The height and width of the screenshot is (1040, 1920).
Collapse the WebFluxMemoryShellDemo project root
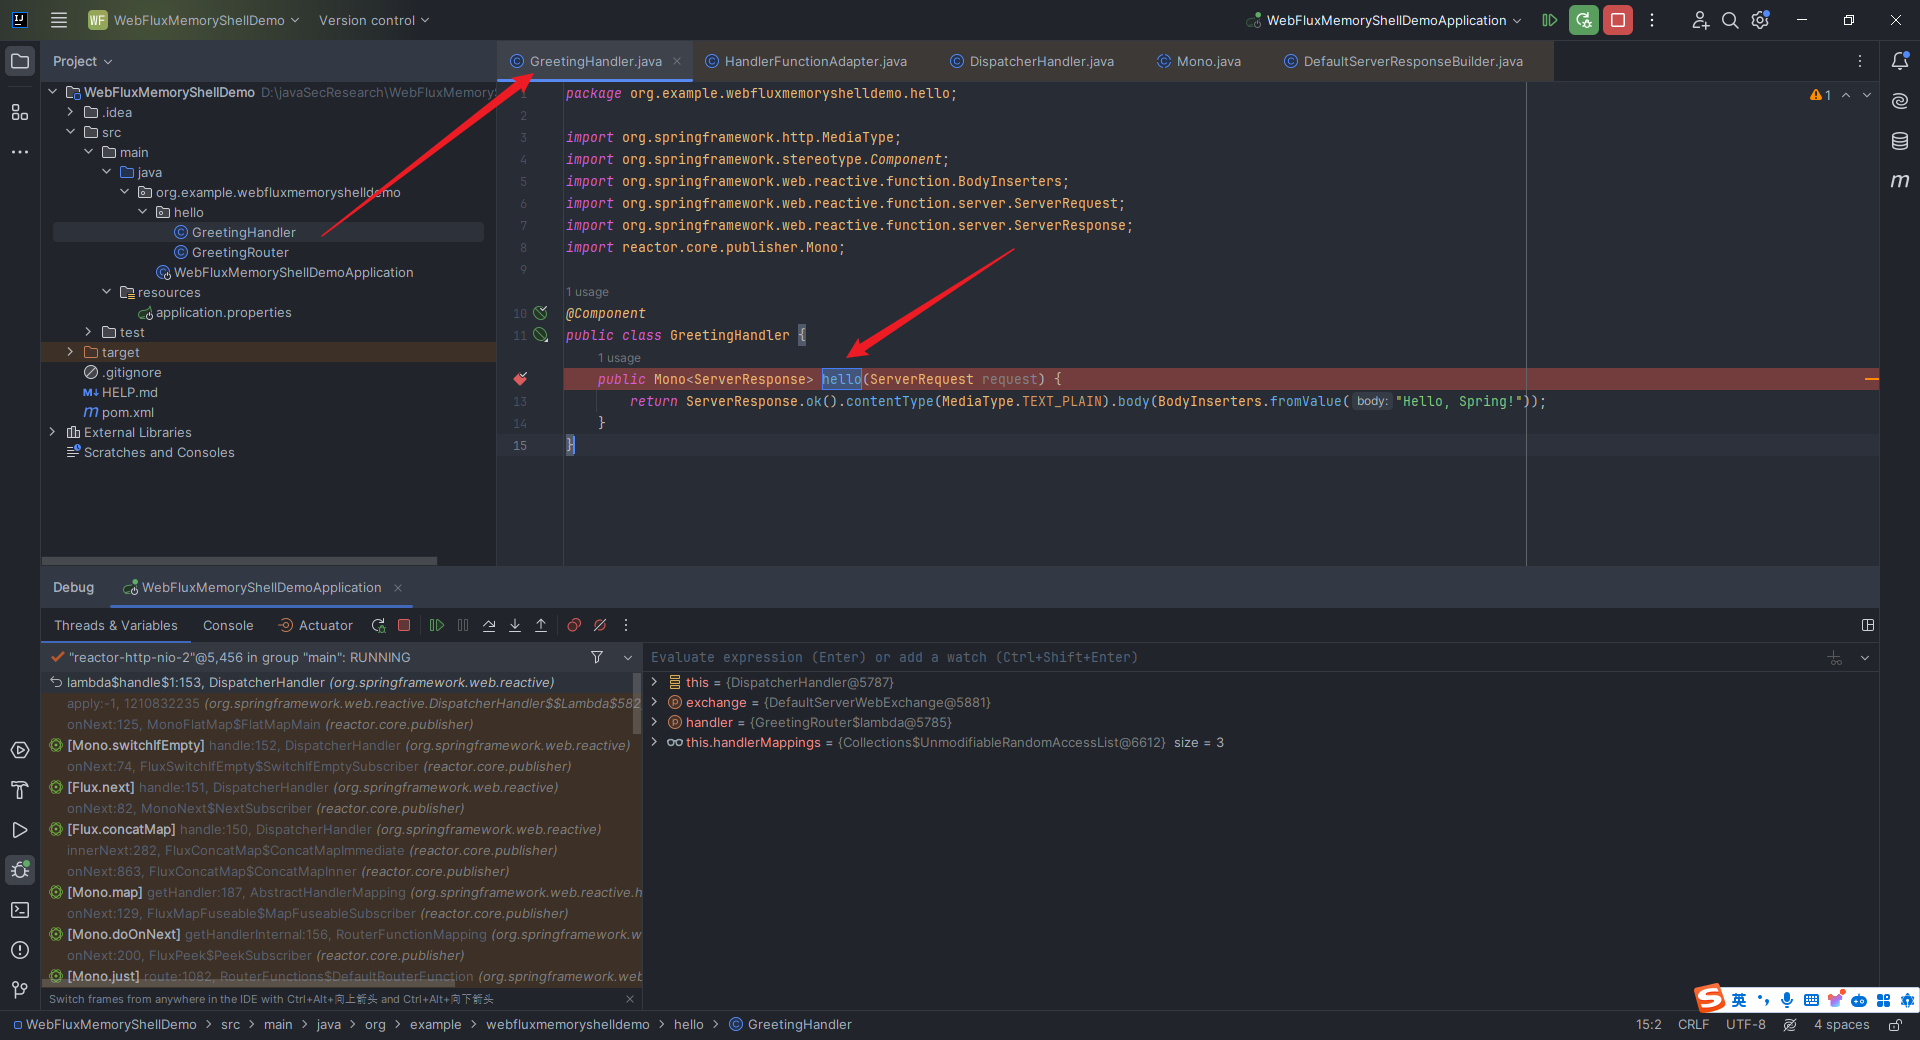[53, 92]
